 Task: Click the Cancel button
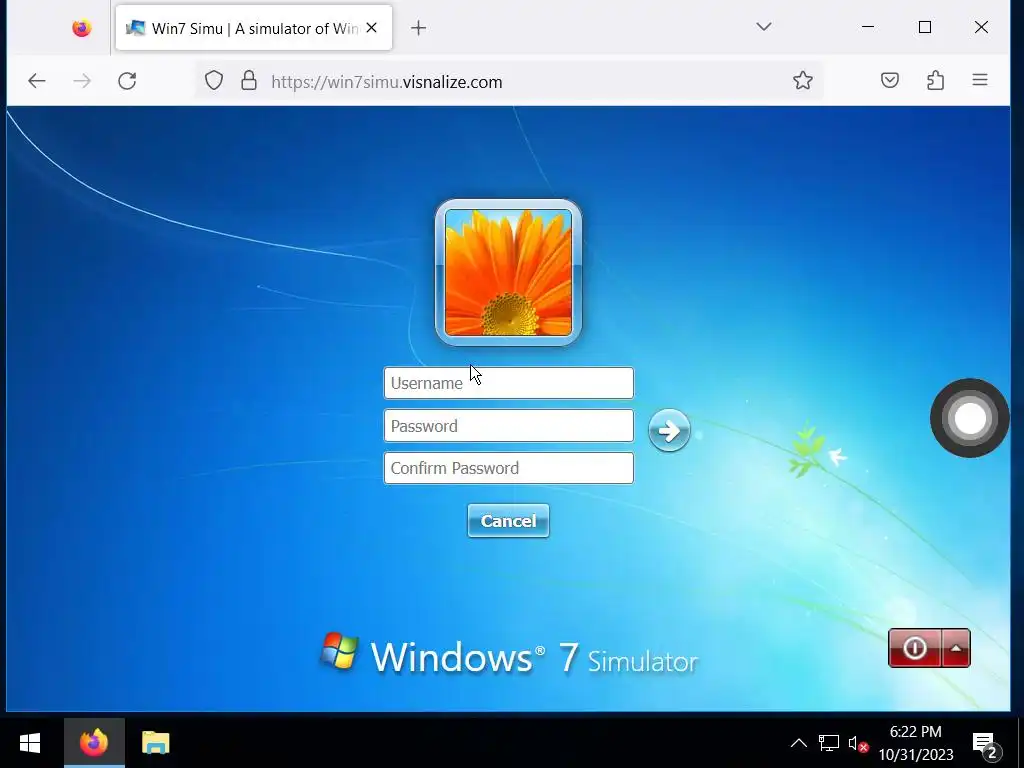coord(508,520)
